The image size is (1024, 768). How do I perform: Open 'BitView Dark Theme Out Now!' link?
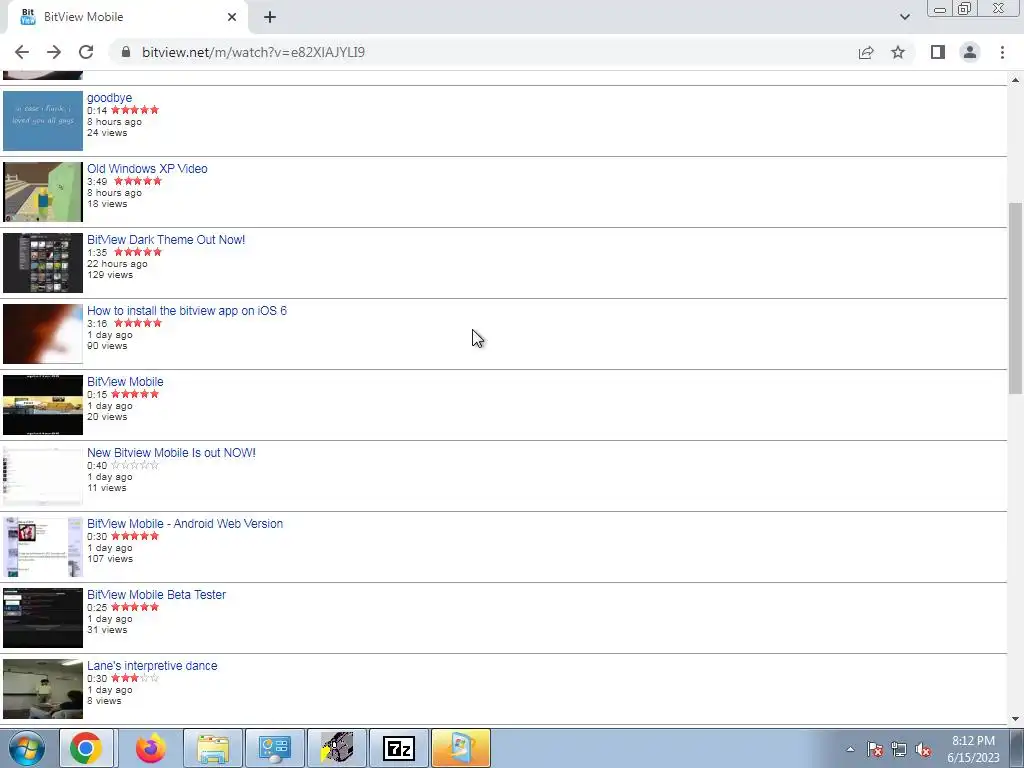tap(166, 240)
